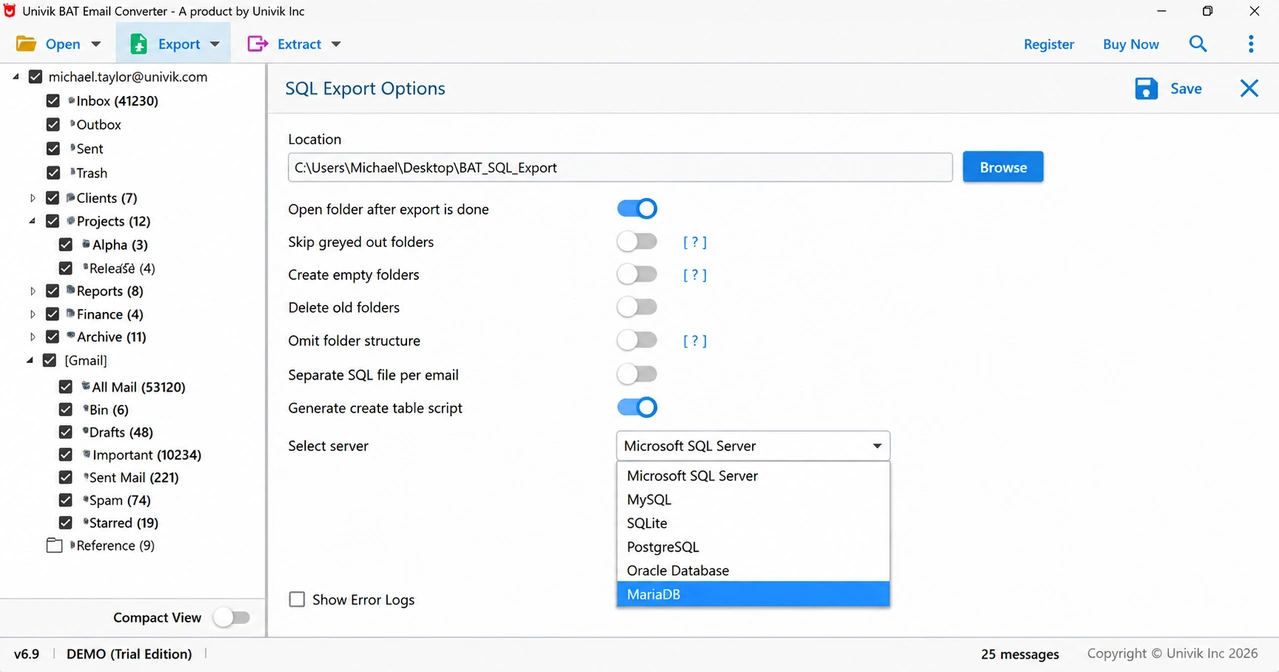Open the three-dot more options menu

[1251, 44]
